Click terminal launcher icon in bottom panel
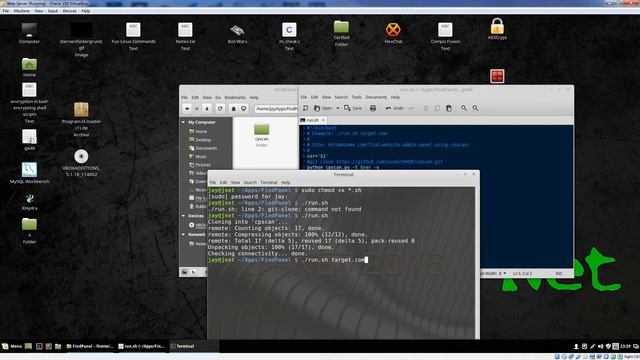Image resolution: width=640 pixels, height=360 pixels. click(39, 346)
